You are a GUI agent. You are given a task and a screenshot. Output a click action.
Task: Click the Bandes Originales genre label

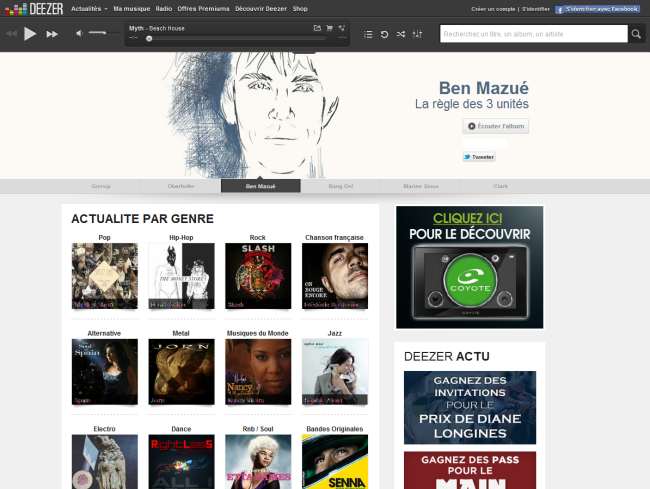[335, 429]
